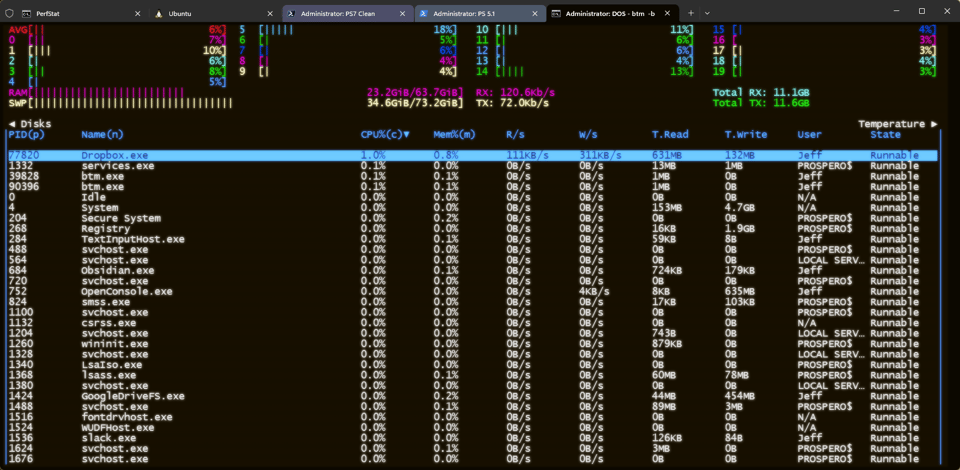Sort by the PID column header
Image resolution: width=960 pixels, height=470 pixels.
(x=26, y=134)
